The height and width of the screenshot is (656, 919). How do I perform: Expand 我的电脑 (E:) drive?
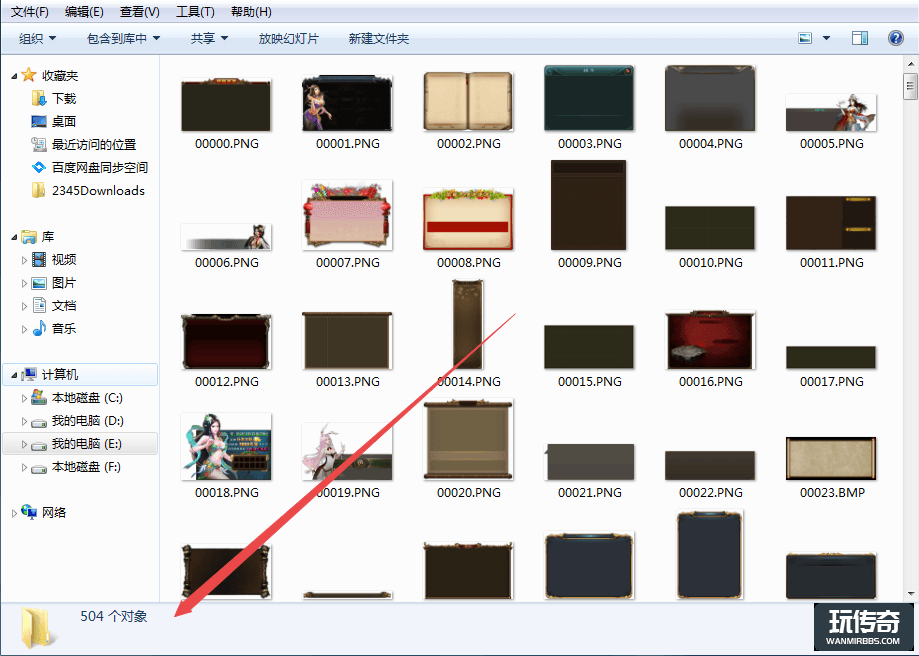click(24, 444)
